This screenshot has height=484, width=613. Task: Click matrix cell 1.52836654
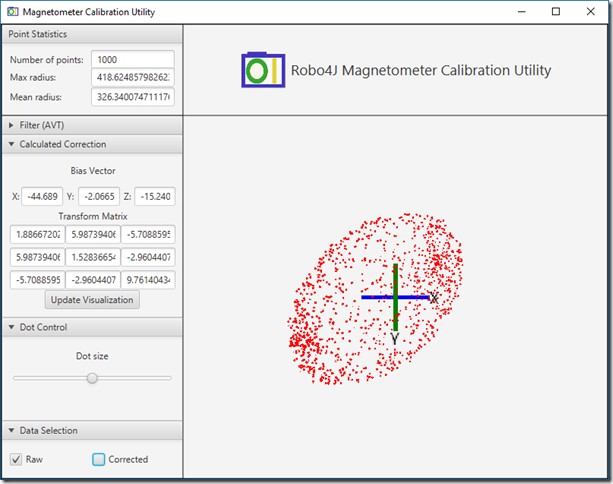point(93,257)
